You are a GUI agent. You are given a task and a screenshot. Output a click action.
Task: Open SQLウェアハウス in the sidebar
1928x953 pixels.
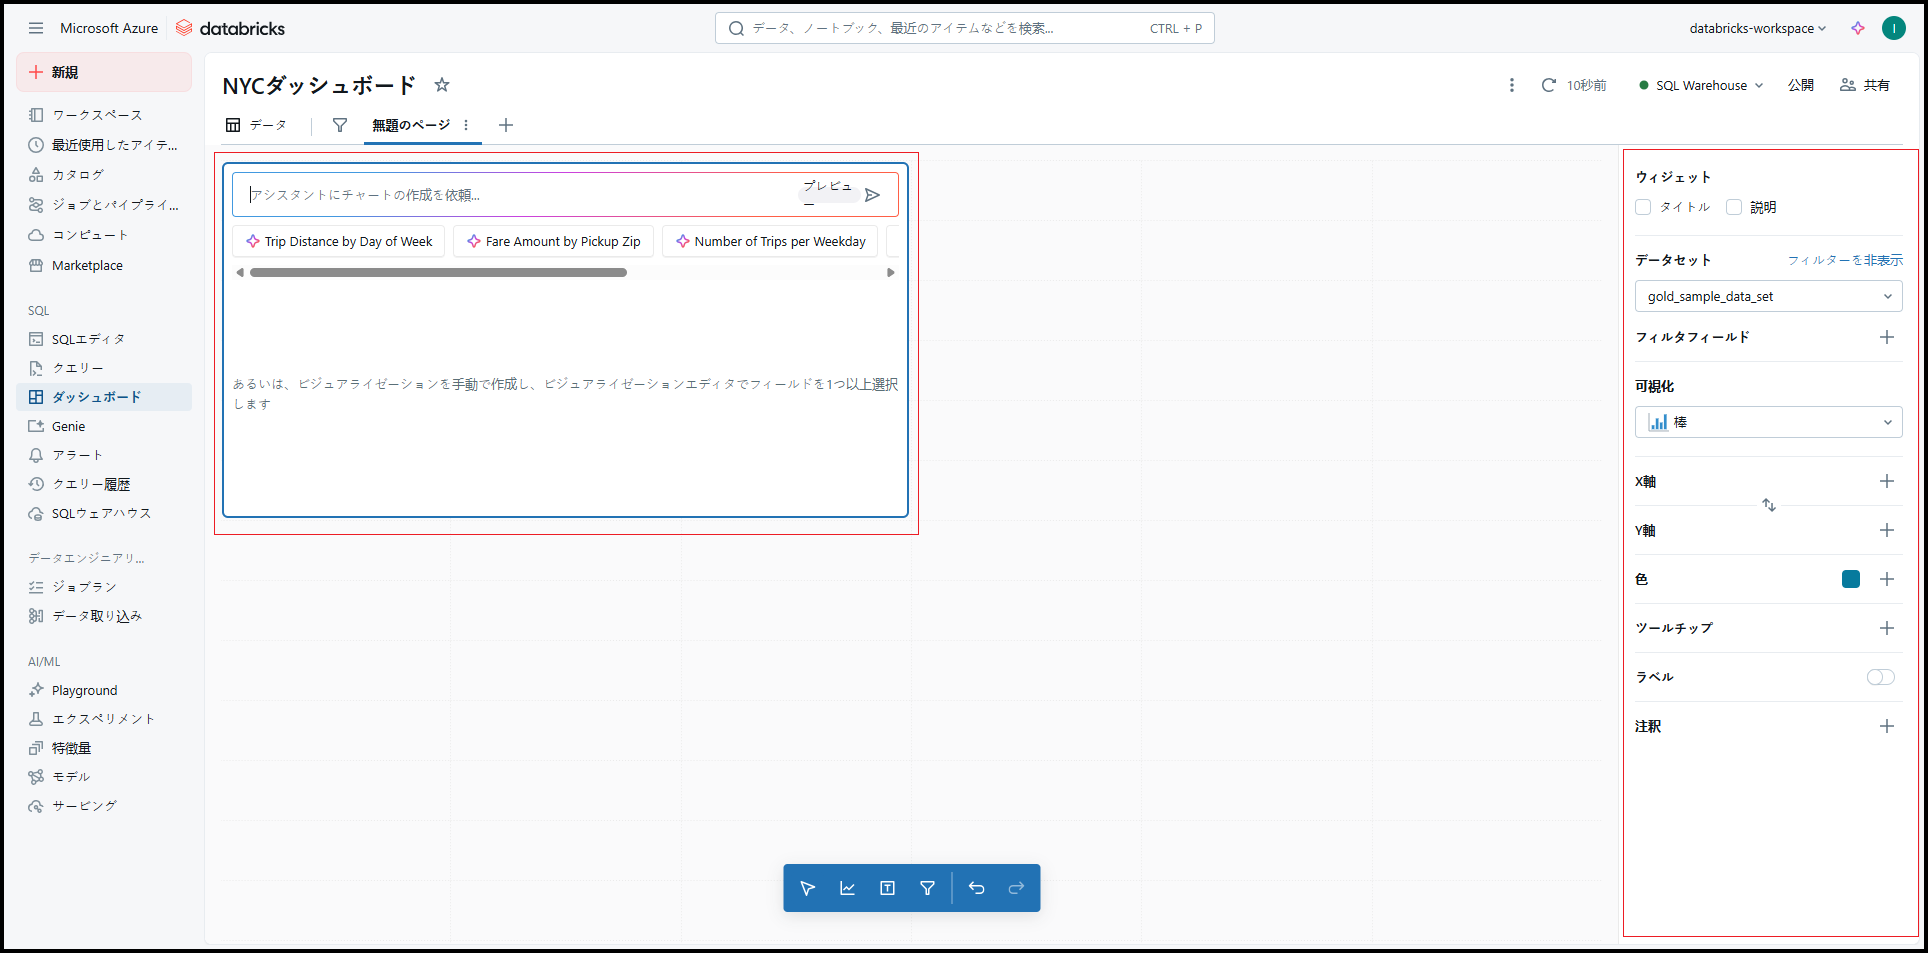104,513
